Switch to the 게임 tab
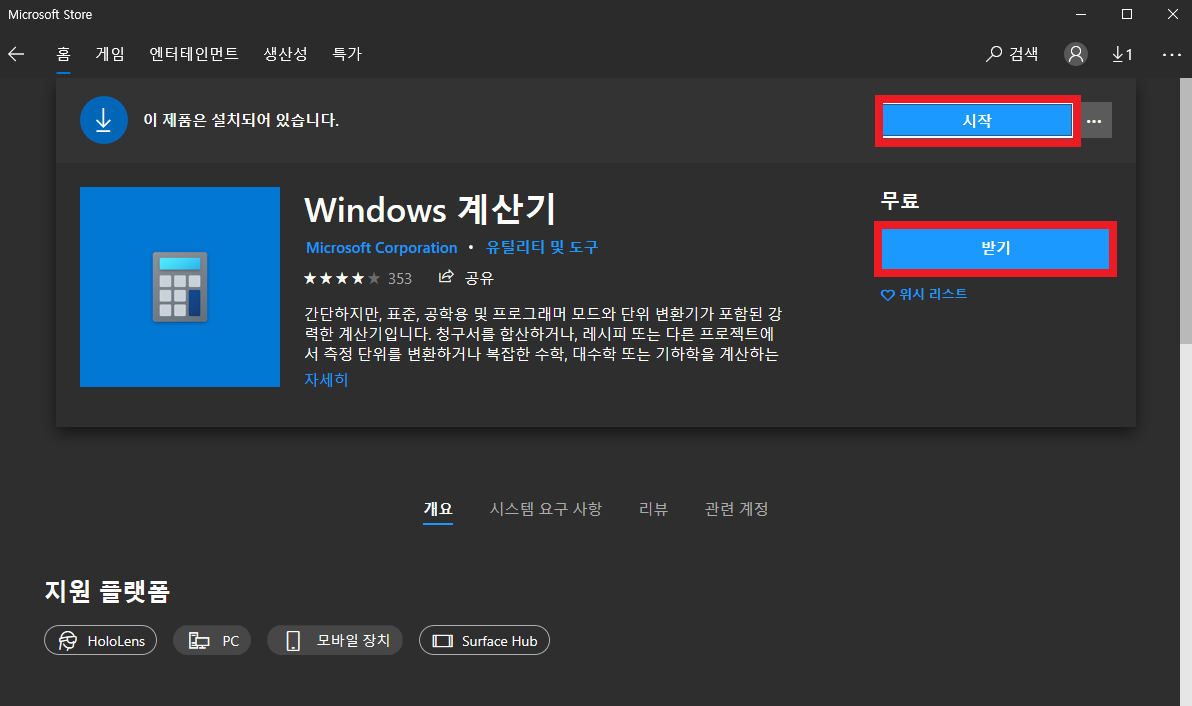Screen dimensions: 1192x706 [x=109, y=54]
